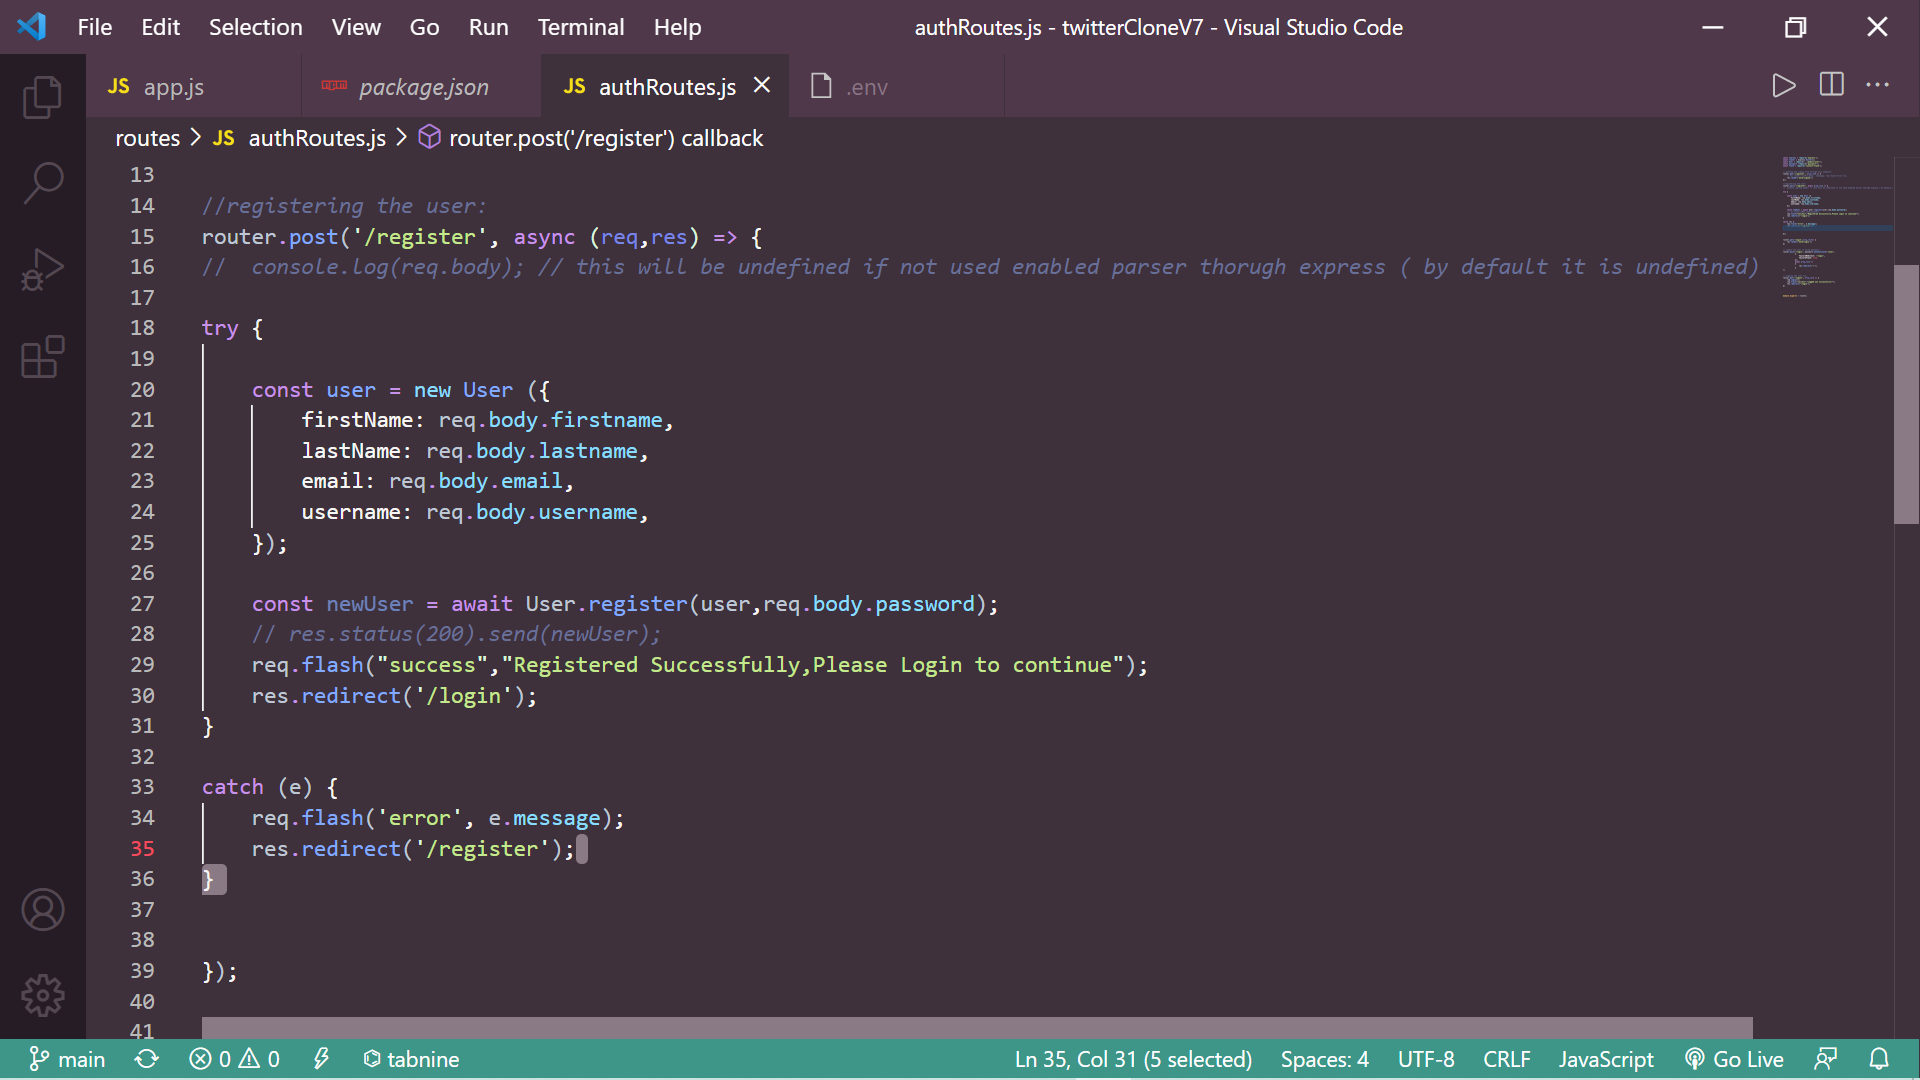
Task: Click the routes breadcrumb folder
Action: click(x=147, y=138)
